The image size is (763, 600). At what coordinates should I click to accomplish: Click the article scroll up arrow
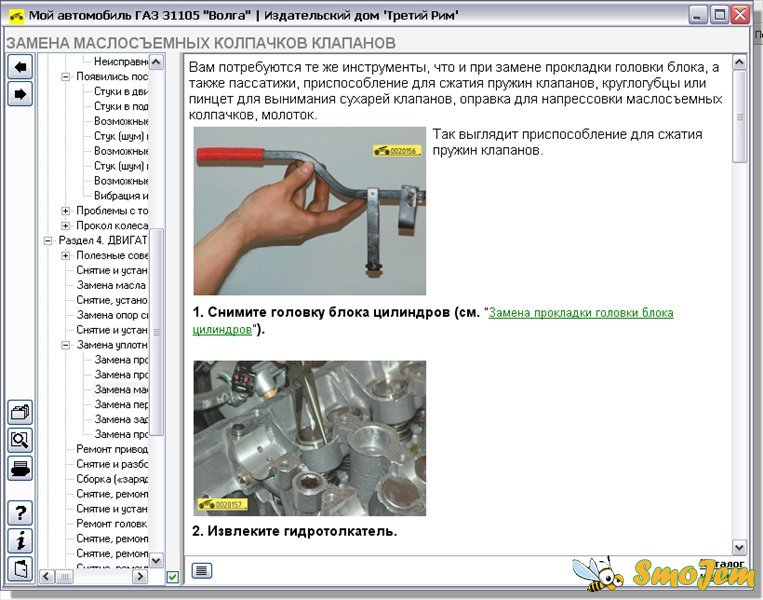(x=739, y=62)
